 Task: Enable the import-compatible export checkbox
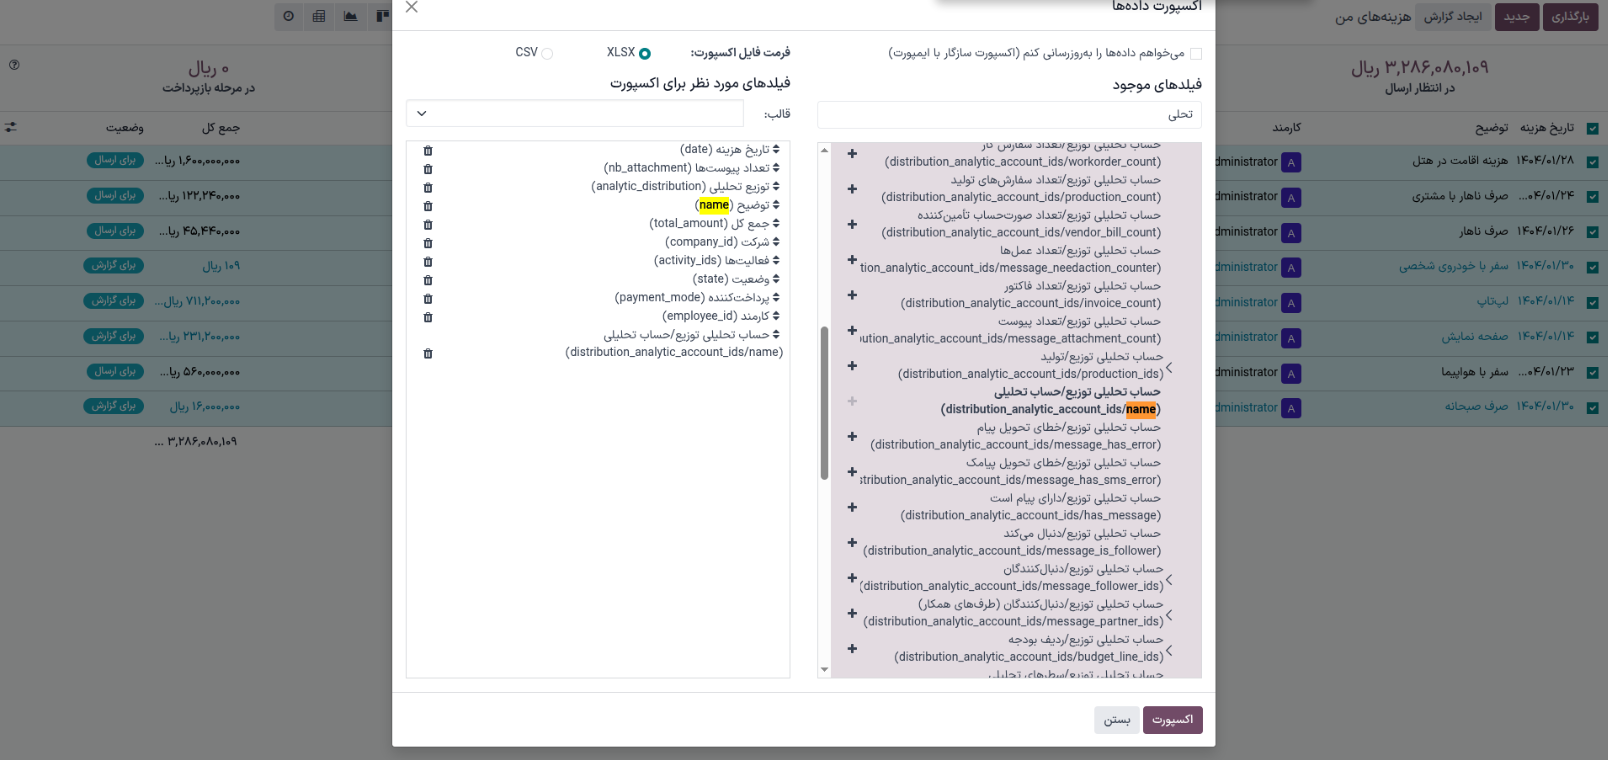[x=1196, y=54]
